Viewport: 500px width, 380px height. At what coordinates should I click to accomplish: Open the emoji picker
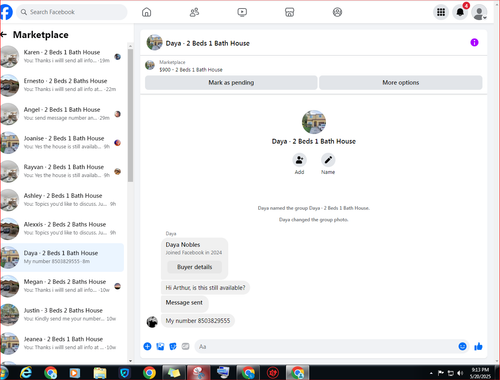[462, 346]
